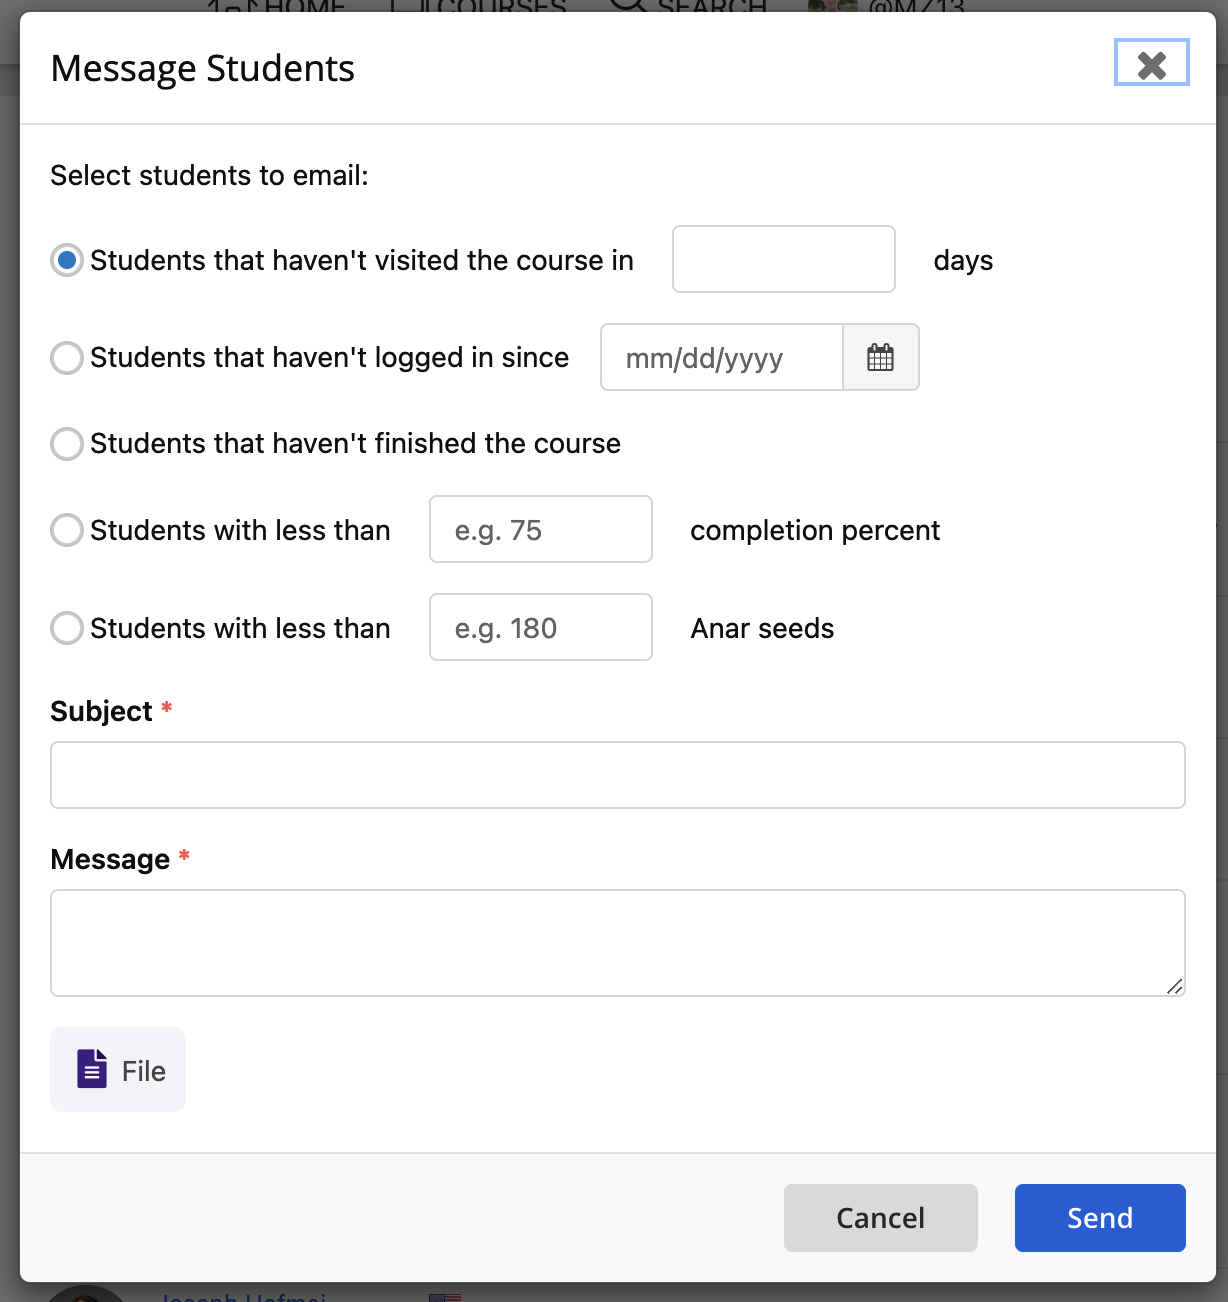
Task: Open the calendar date picker icon
Action: pyautogui.click(x=880, y=357)
